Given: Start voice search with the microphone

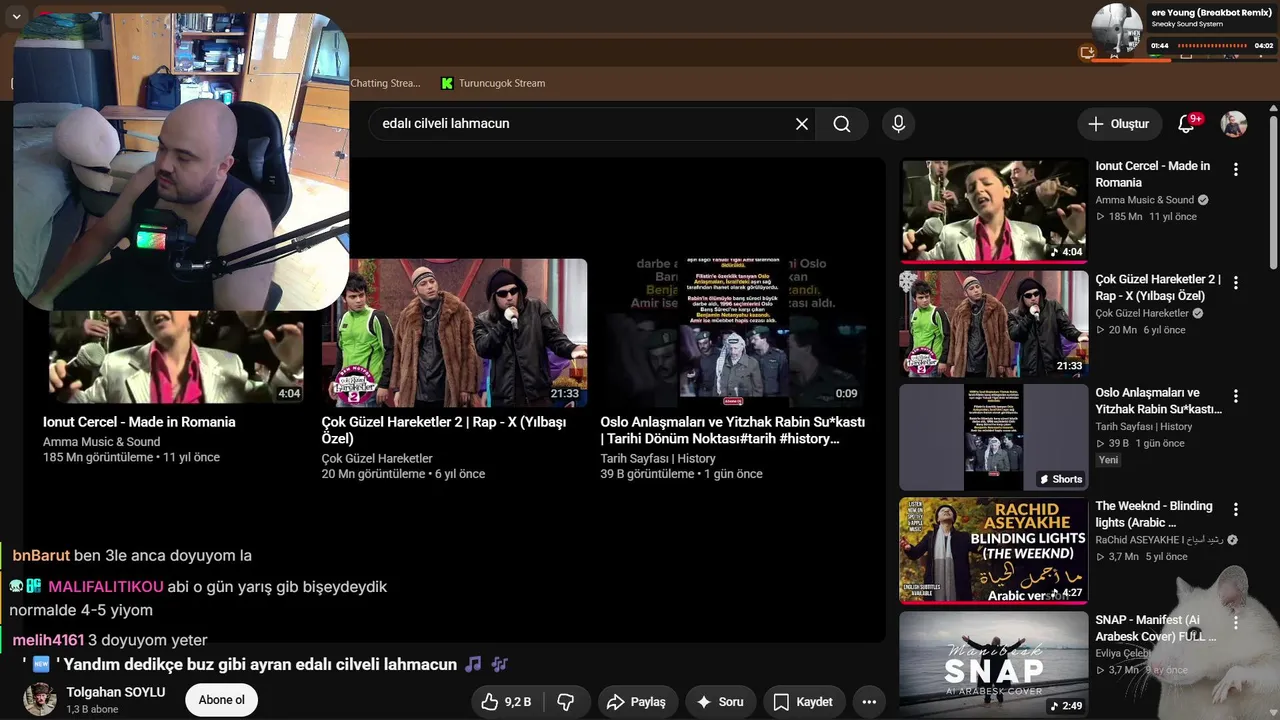Looking at the screenshot, I should tap(898, 124).
